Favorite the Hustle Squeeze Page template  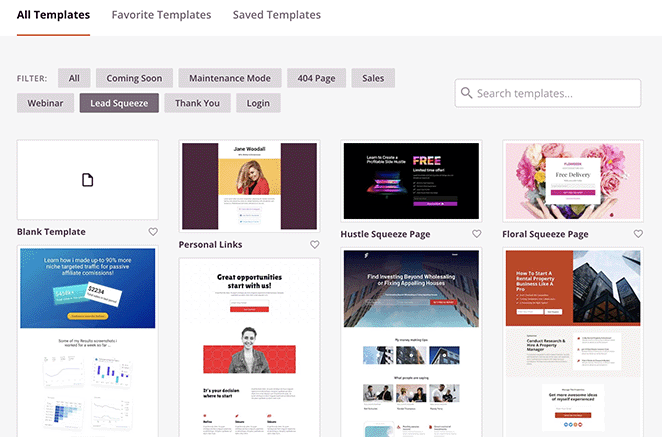[x=476, y=234]
